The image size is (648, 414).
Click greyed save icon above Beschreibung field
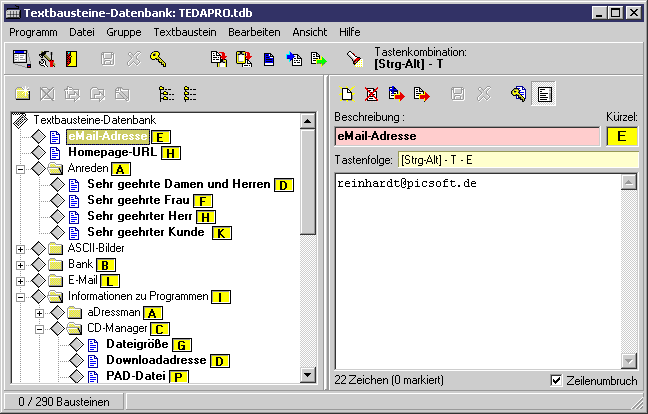tap(457, 94)
